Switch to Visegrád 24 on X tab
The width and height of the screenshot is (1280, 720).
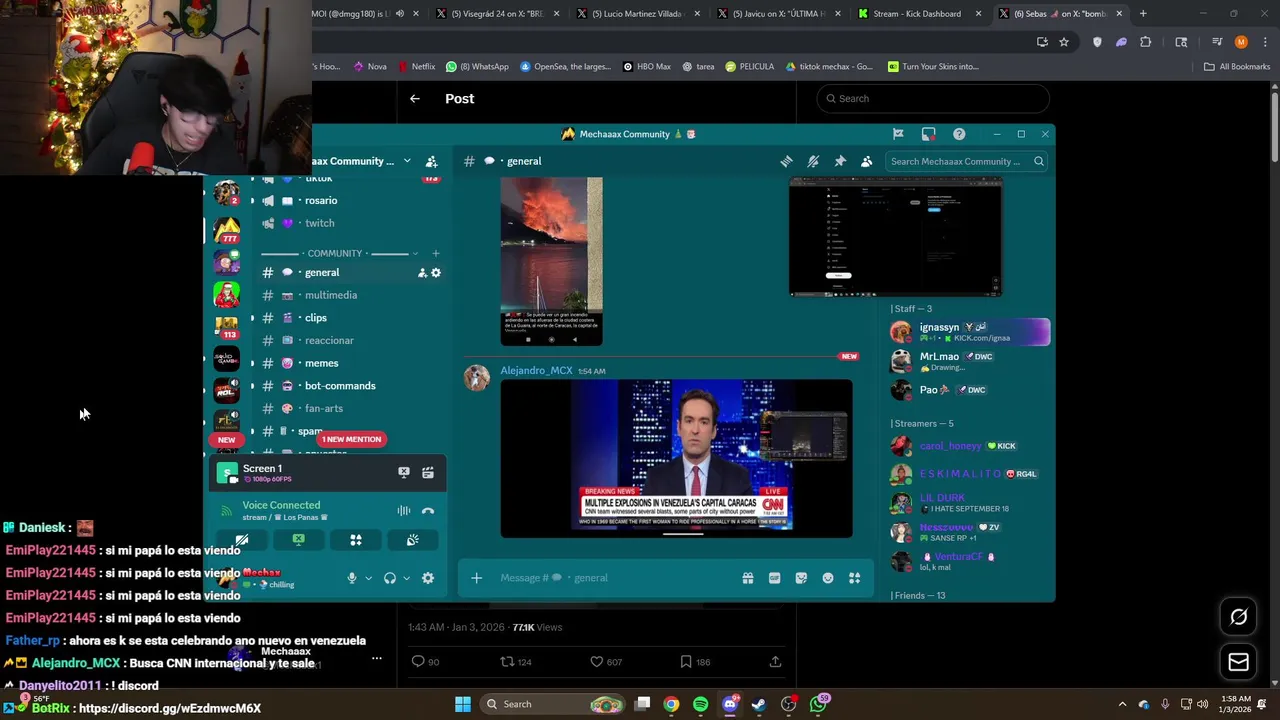[x=498, y=14]
